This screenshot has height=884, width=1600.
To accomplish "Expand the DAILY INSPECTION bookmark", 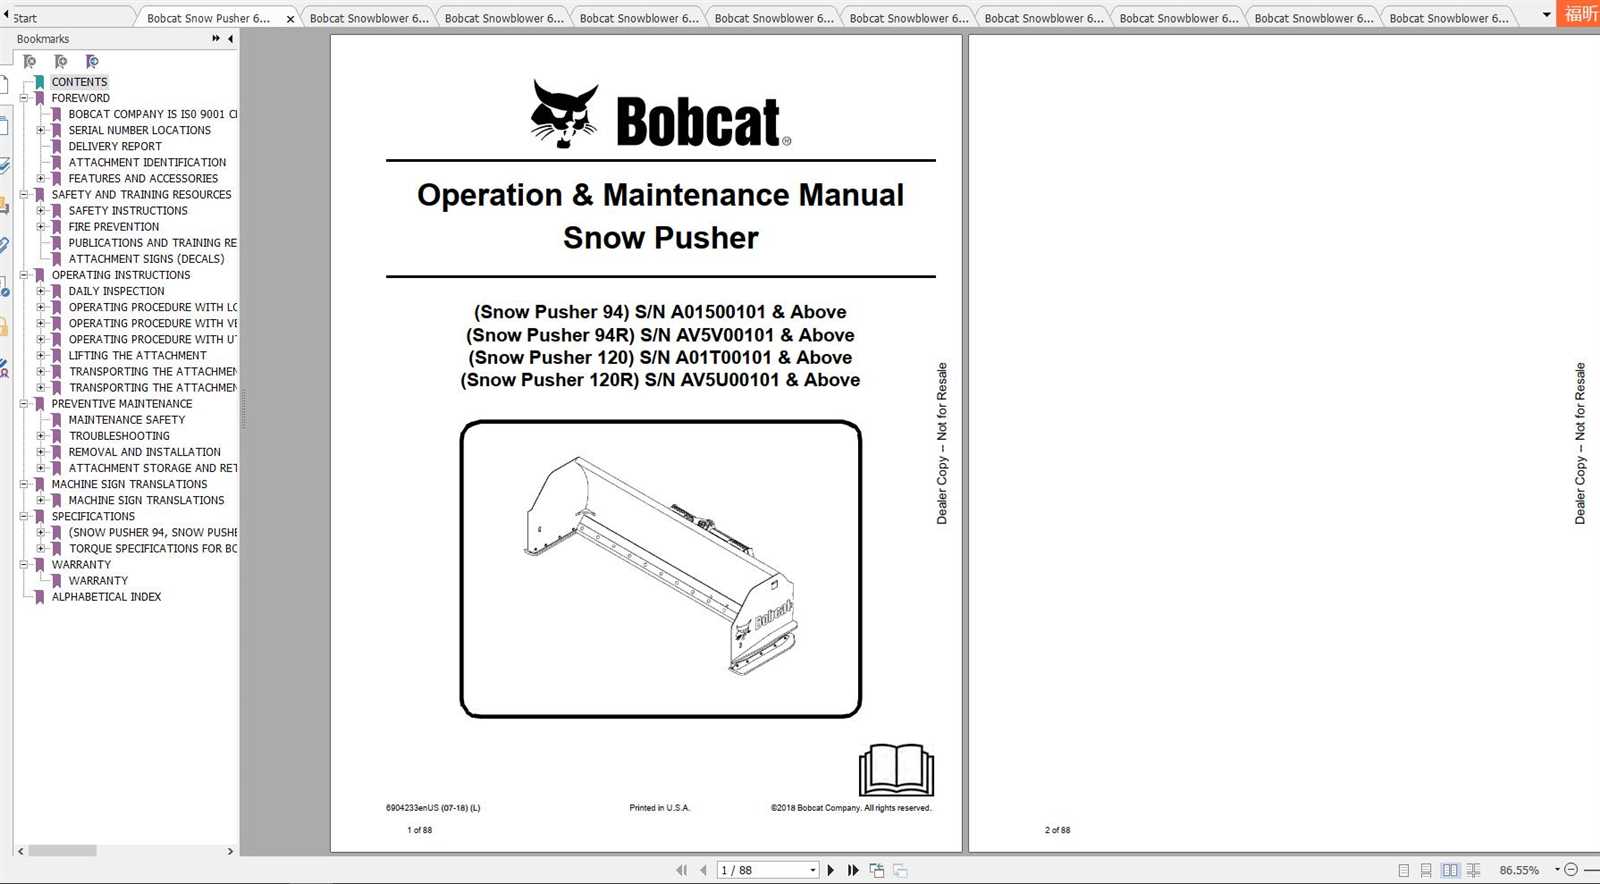I will click(x=41, y=291).
